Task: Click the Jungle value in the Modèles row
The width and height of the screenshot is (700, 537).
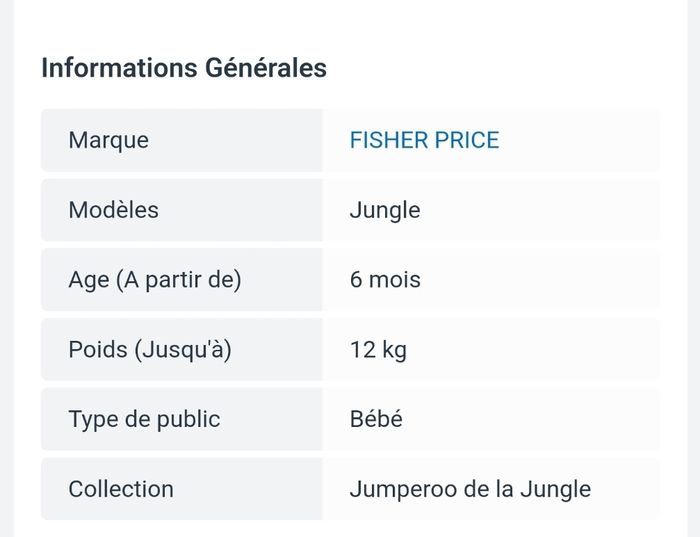Action: point(385,210)
